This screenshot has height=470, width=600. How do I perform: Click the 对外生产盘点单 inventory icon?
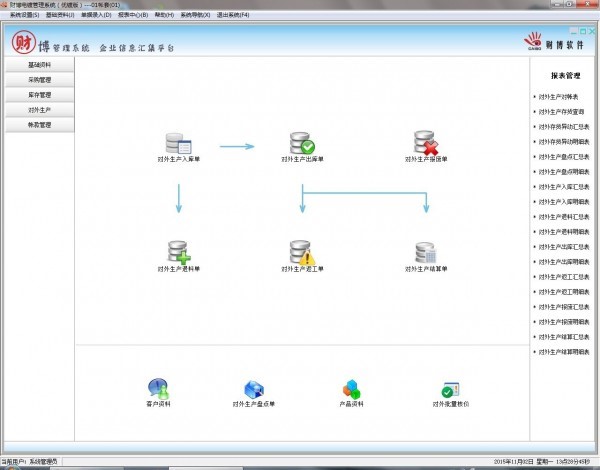click(254, 389)
